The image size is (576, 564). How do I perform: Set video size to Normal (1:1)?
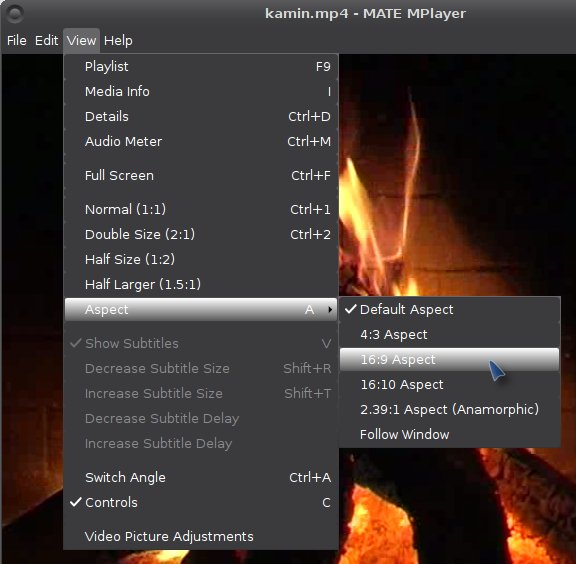point(201,209)
